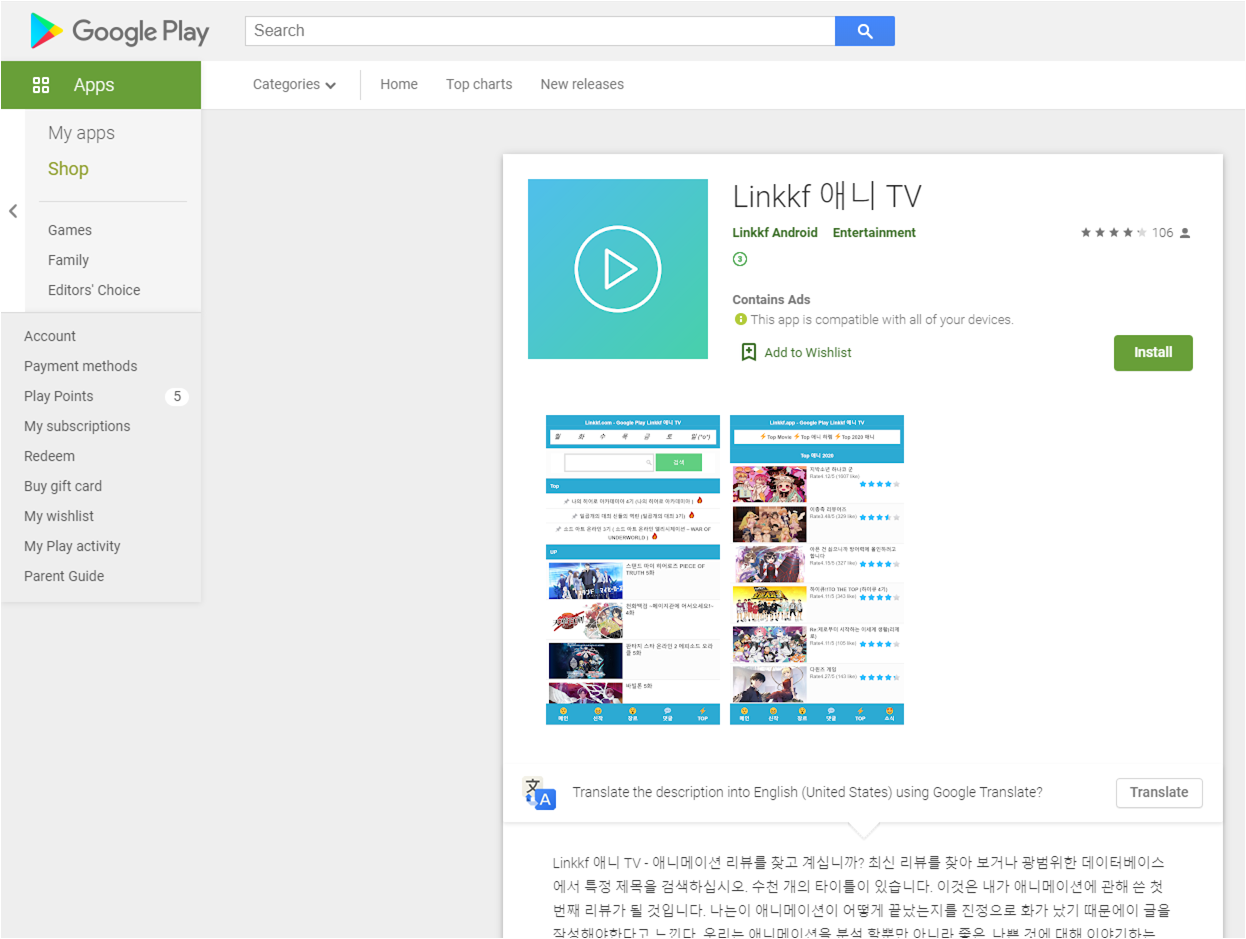Click the content rating 3 badge
Screen dimensions: 1246x939
tap(740, 259)
